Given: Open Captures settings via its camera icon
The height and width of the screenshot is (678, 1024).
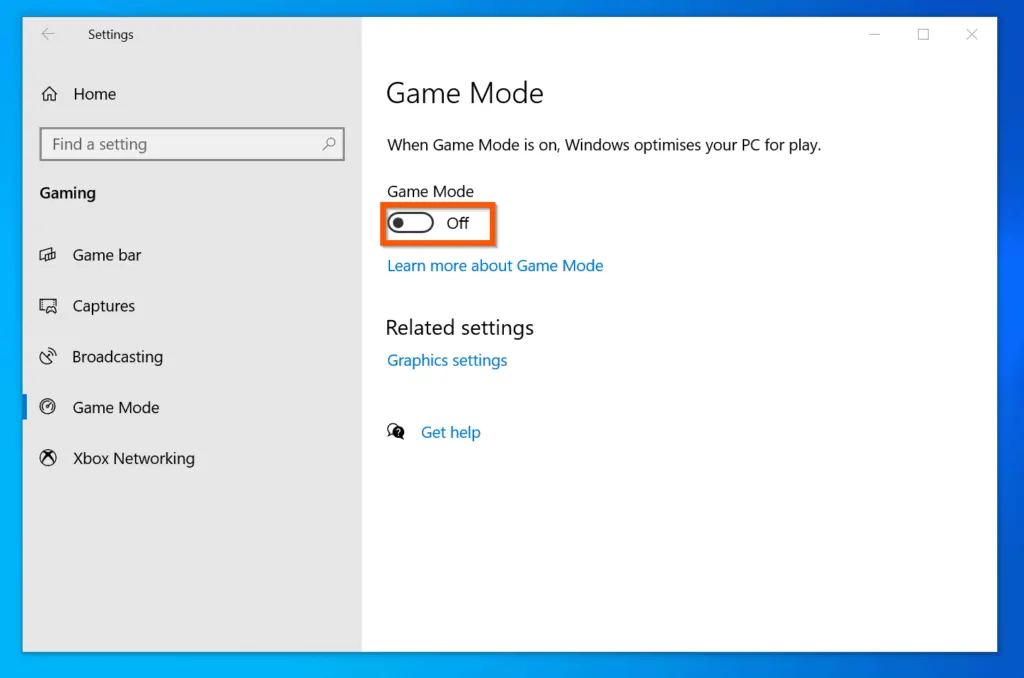Looking at the screenshot, I should (x=48, y=306).
